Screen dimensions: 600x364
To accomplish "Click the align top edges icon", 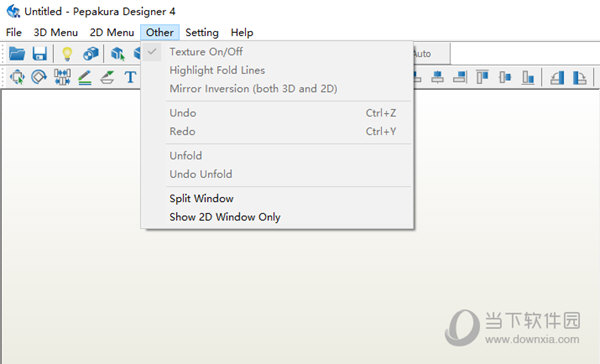I will click(483, 77).
